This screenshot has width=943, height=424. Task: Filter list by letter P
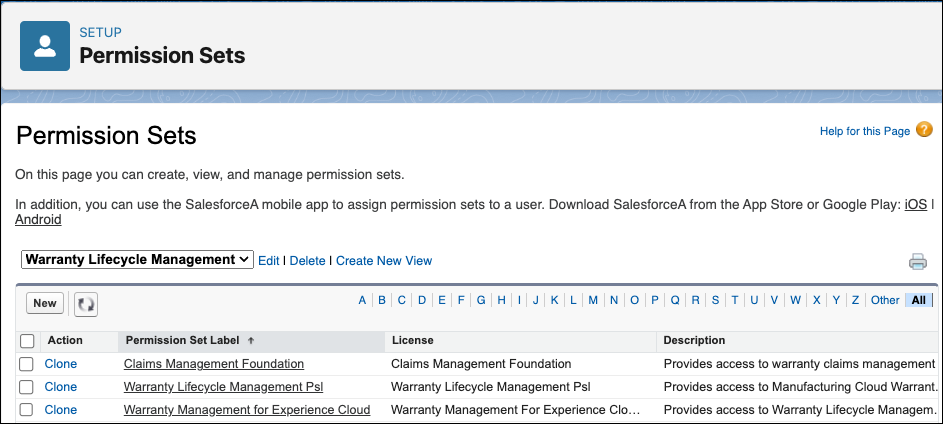[655, 300]
